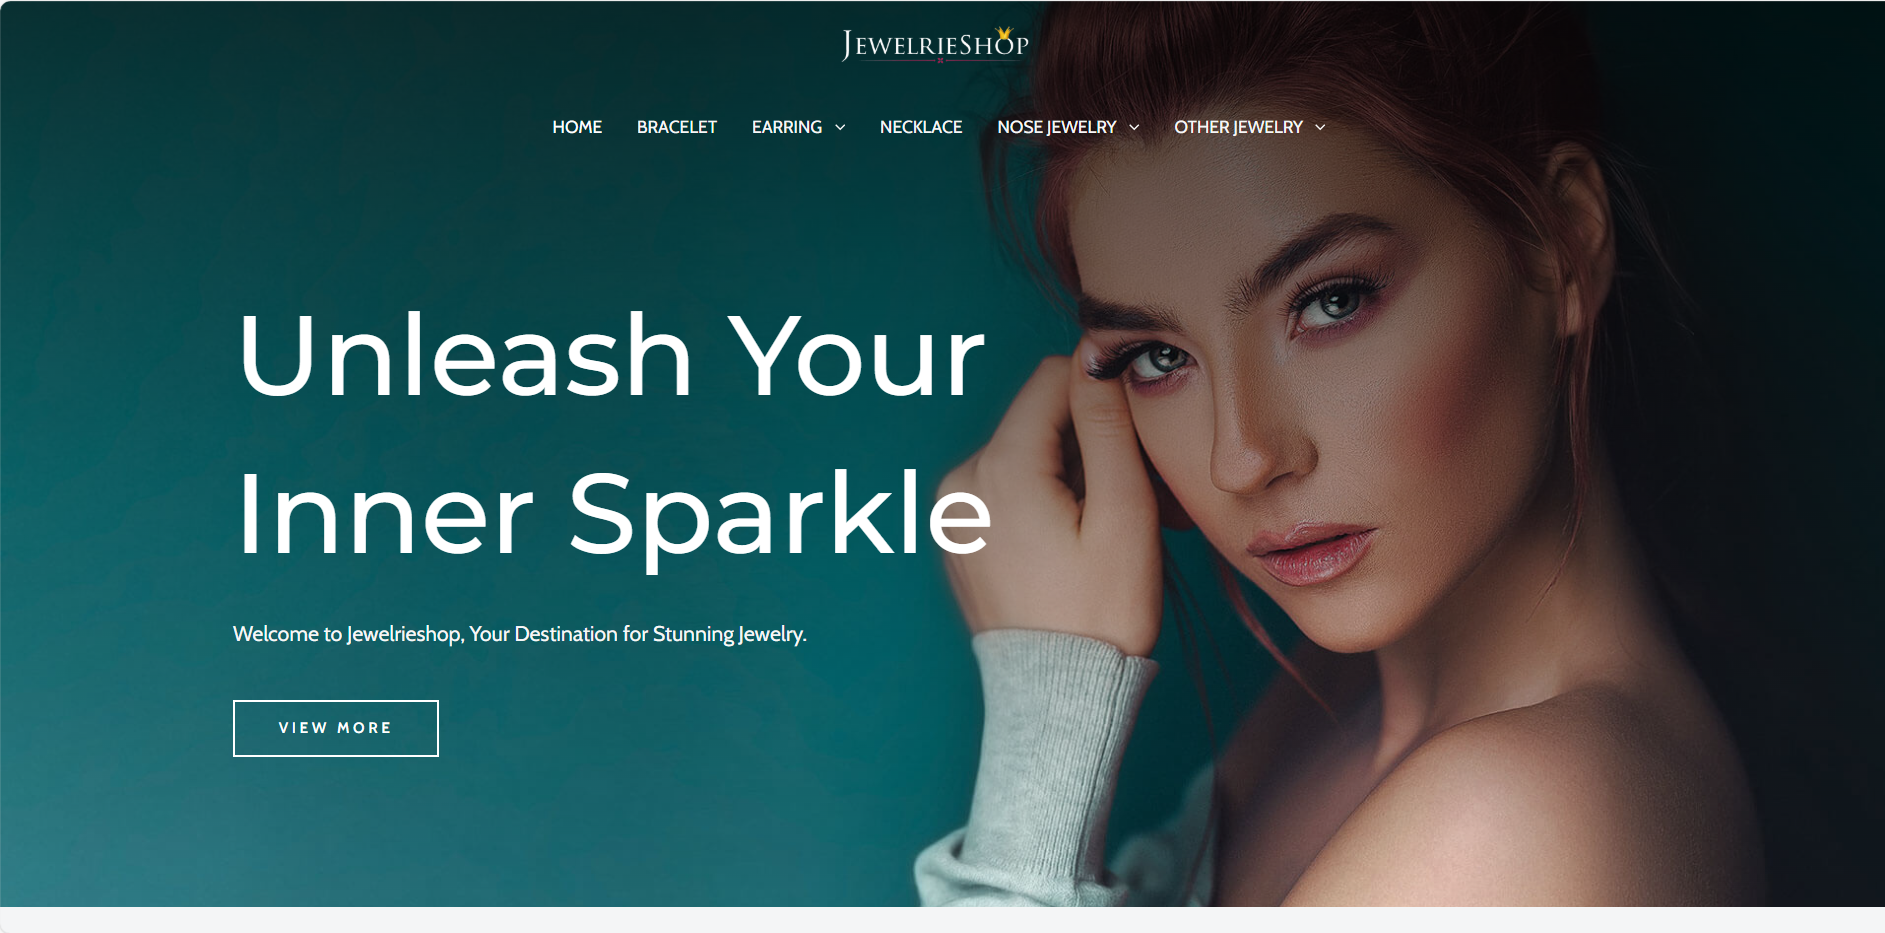Click the gold crown on the logo

[1005, 33]
